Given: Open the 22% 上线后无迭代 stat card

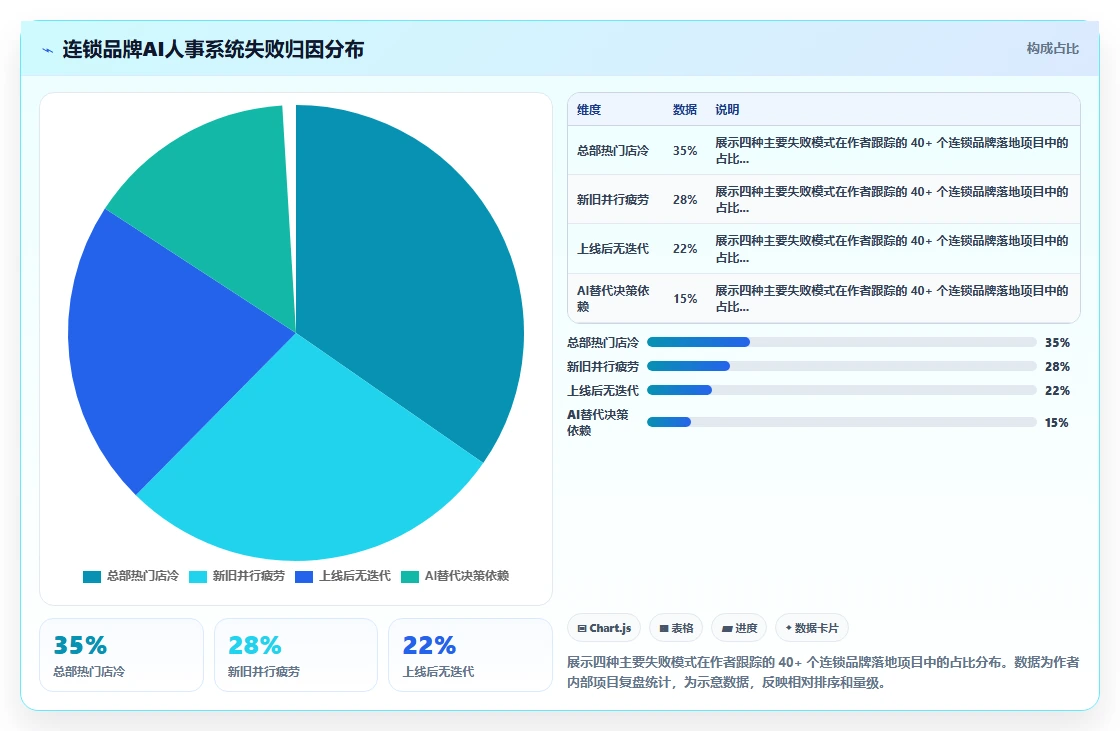Looking at the screenshot, I should tap(470, 655).
